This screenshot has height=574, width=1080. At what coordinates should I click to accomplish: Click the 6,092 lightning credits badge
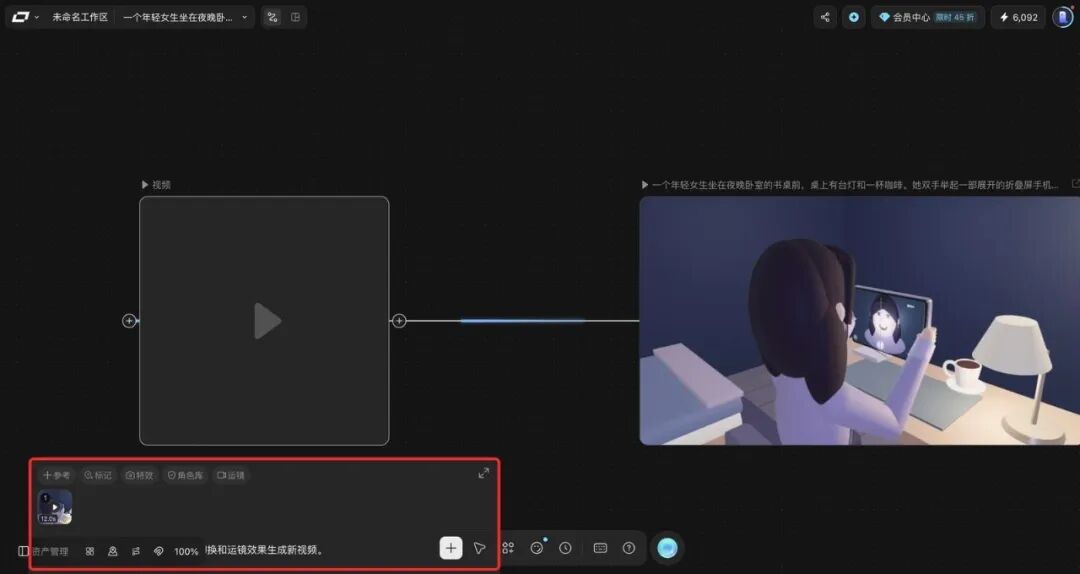pos(1018,17)
